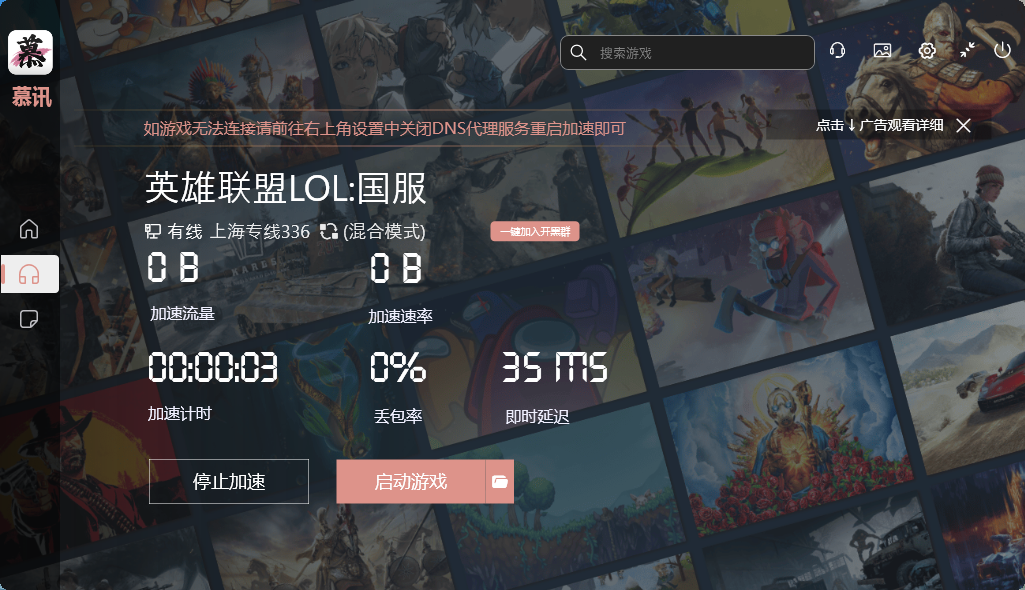The width and height of the screenshot is (1025, 590).
Task: Open game folder icon beside 启动游戏
Action: pos(499,482)
